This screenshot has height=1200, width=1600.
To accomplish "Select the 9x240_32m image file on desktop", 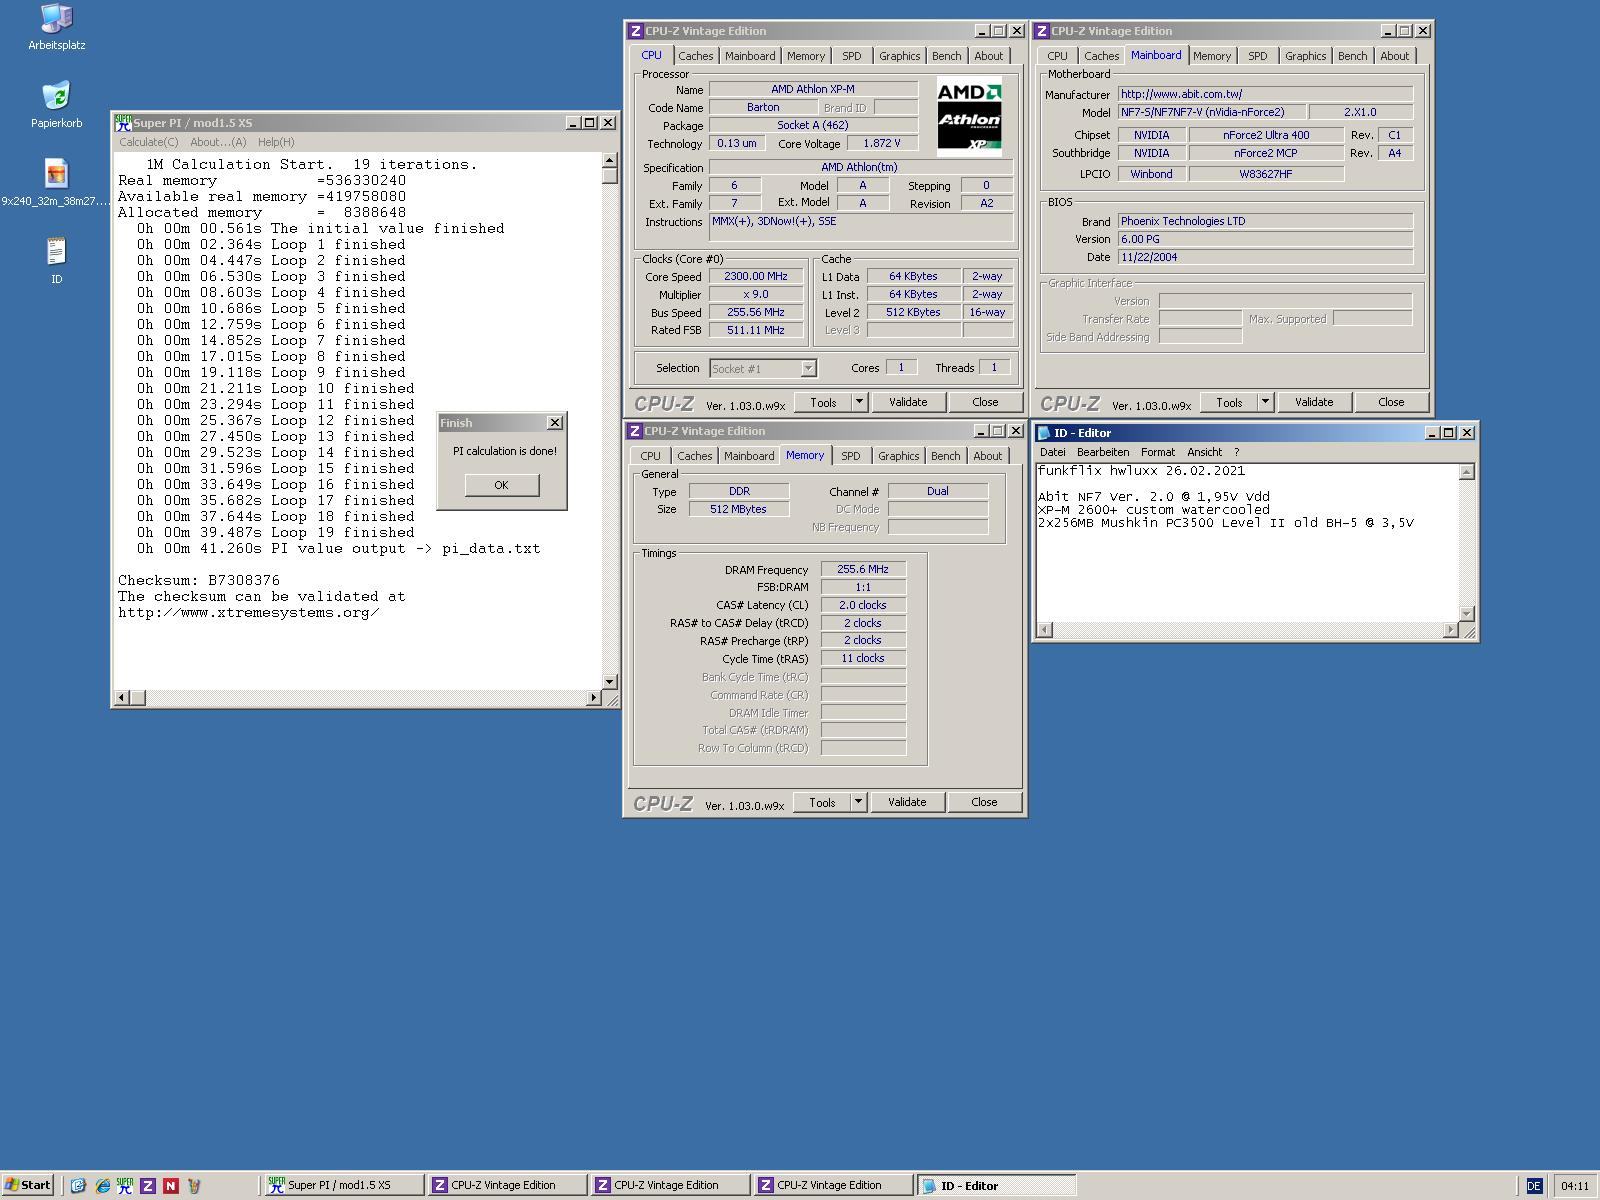I will tap(56, 183).
